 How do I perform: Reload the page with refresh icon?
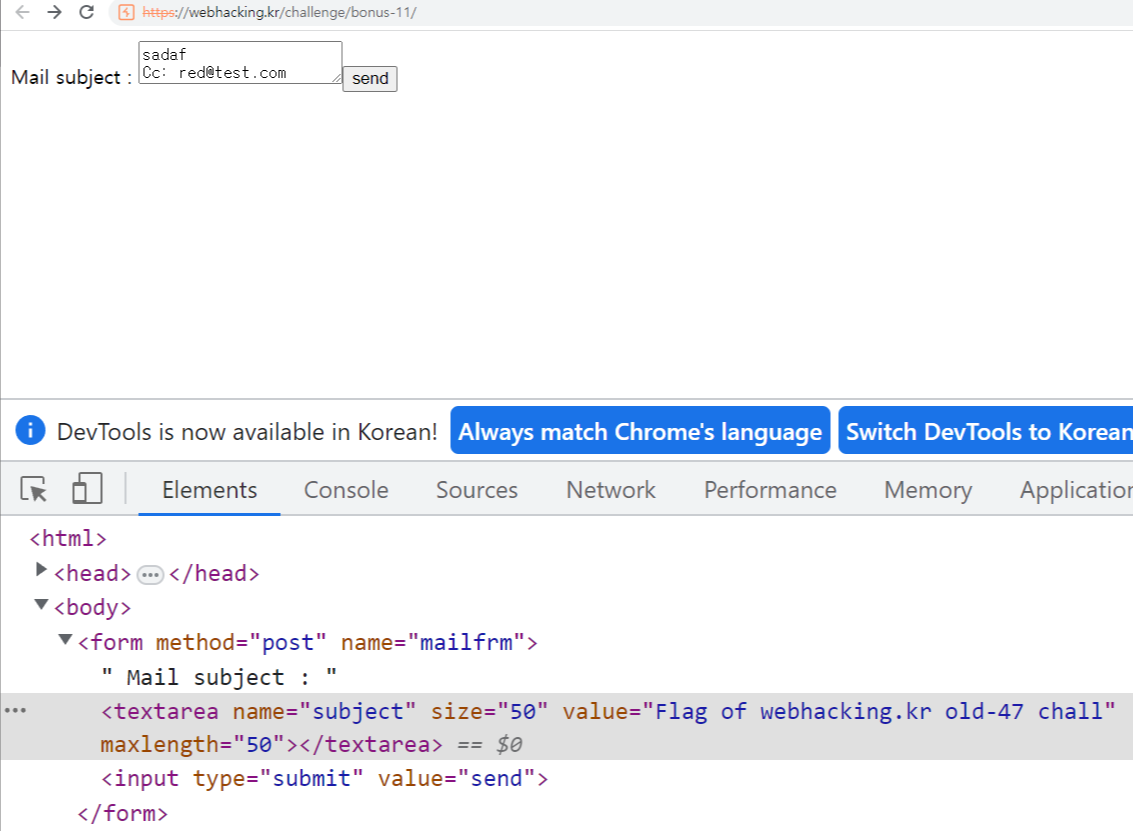pyautogui.click(x=87, y=12)
